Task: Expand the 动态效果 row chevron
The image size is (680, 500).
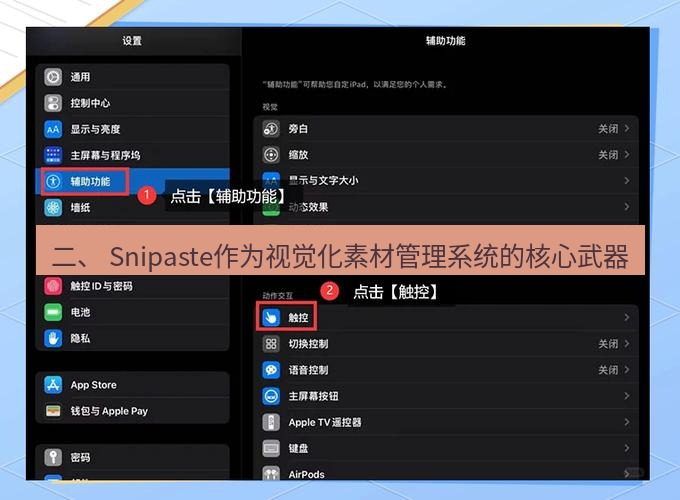Action: click(627, 207)
